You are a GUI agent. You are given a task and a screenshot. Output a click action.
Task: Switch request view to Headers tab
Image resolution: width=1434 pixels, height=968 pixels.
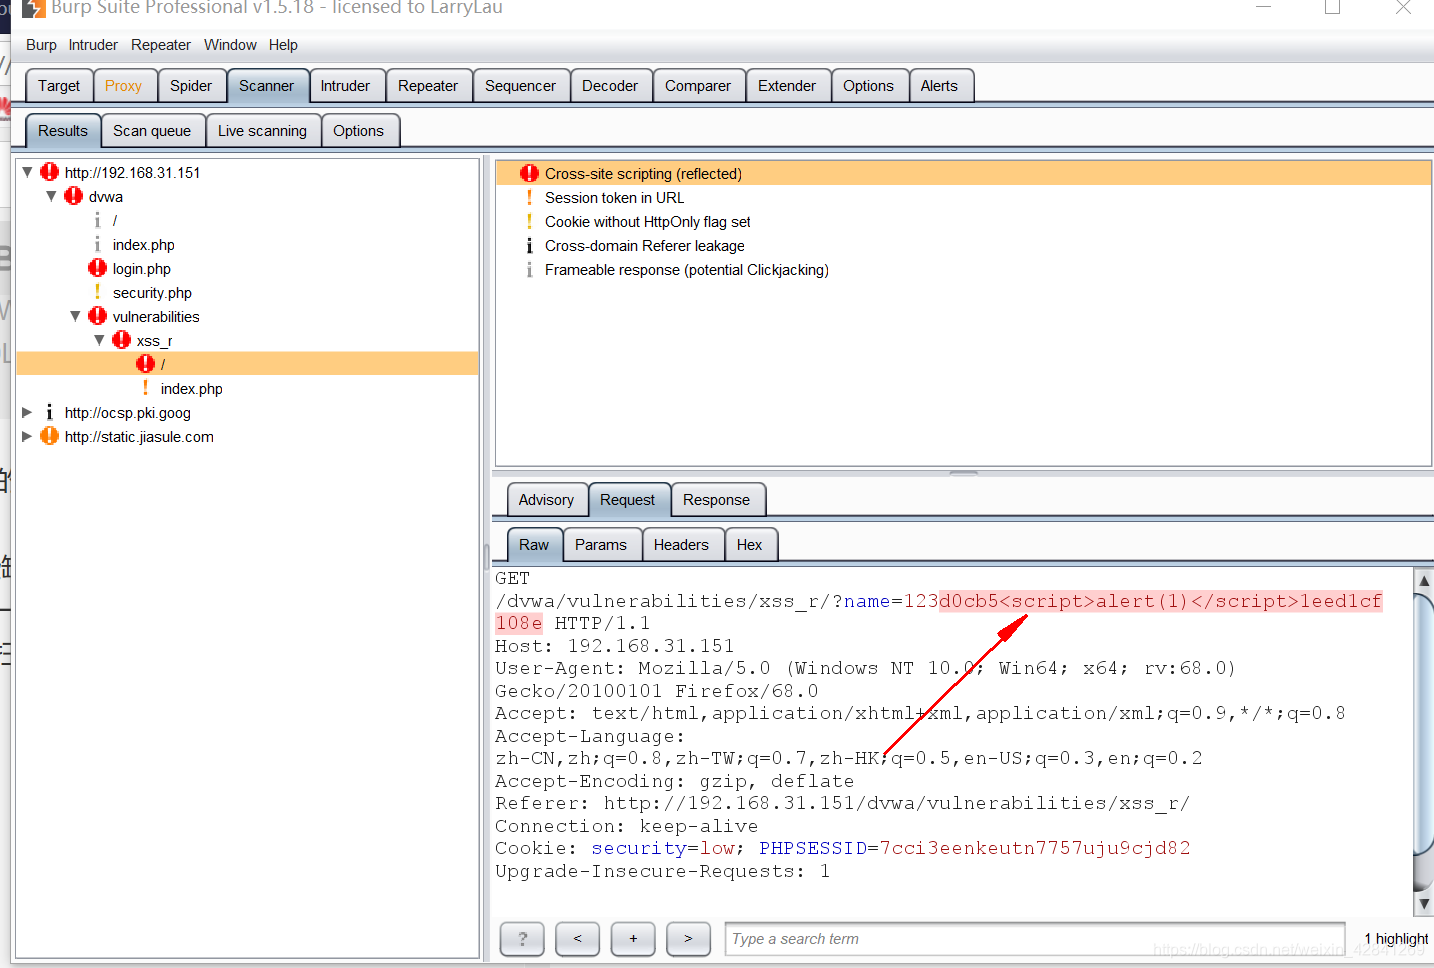681,545
